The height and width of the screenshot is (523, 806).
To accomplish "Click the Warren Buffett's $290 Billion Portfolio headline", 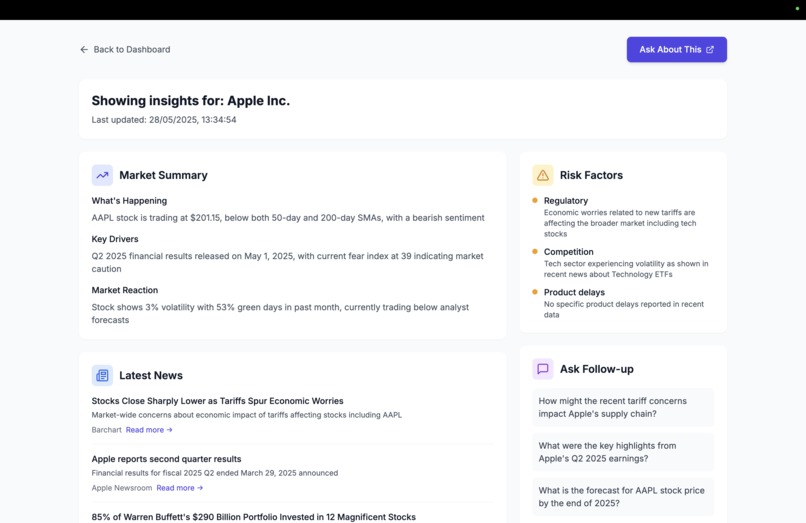I will [x=253, y=517].
